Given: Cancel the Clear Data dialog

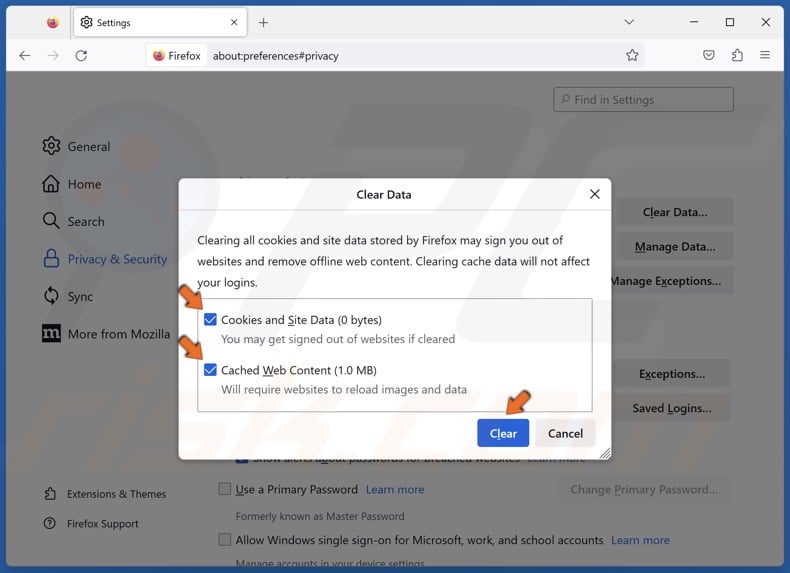Looking at the screenshot, I should (565, 433).
